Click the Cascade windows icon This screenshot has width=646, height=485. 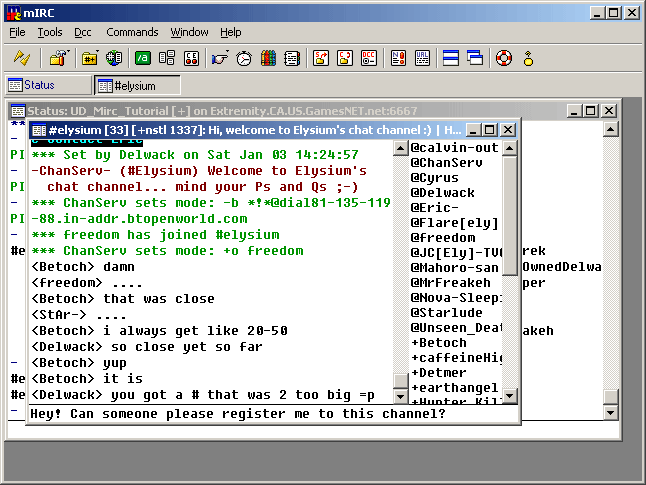(475, 58)
